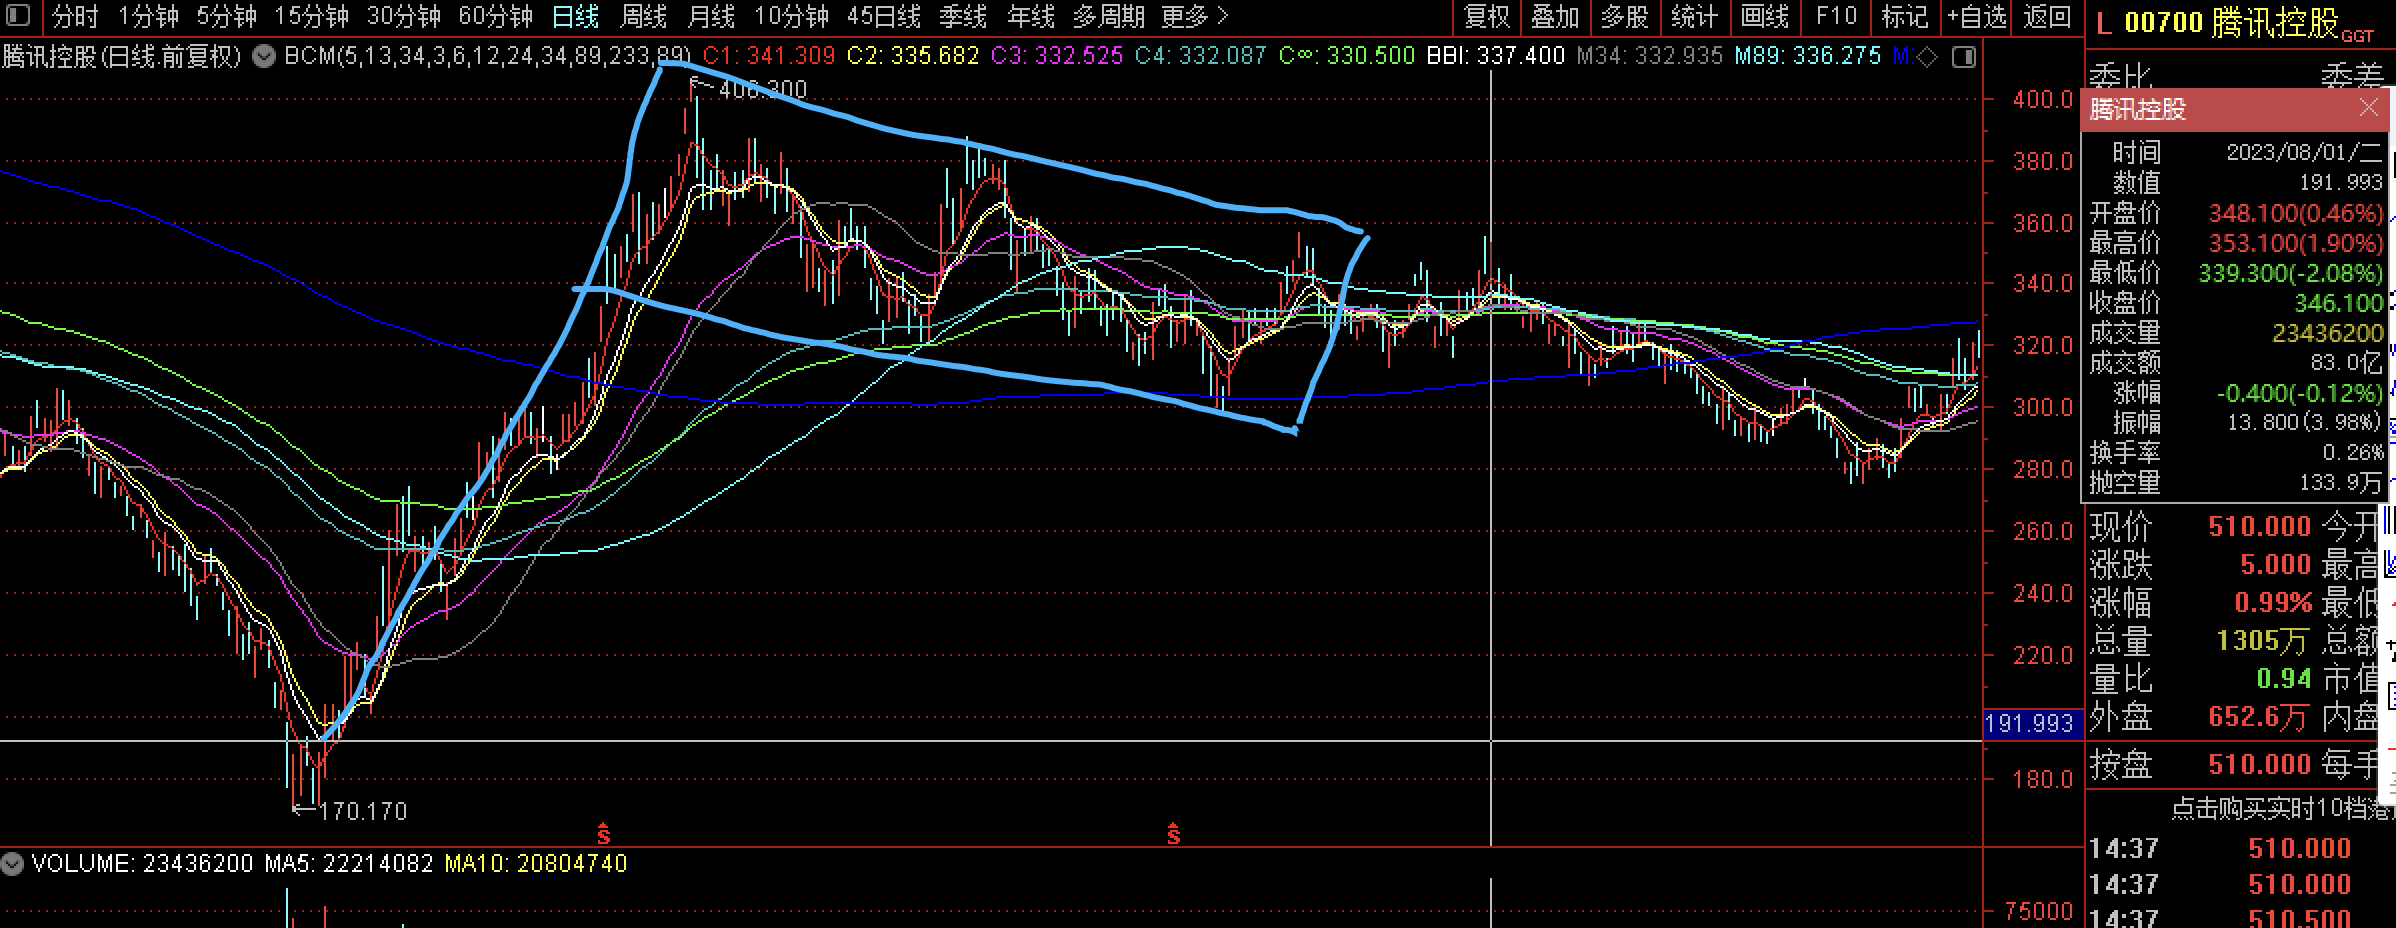Open the 多周期 multi-period view
The height and width of the screenshot is (928, 2396).
[x=1109, y=16]
